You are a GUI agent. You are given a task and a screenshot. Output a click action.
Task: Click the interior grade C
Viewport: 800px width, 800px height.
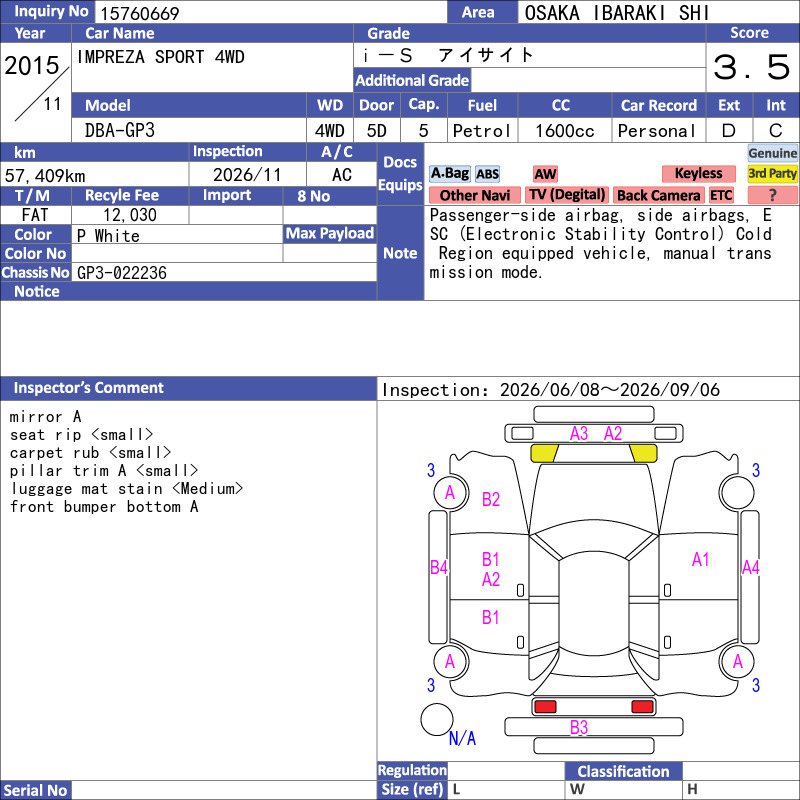click(x=776, y=131)
